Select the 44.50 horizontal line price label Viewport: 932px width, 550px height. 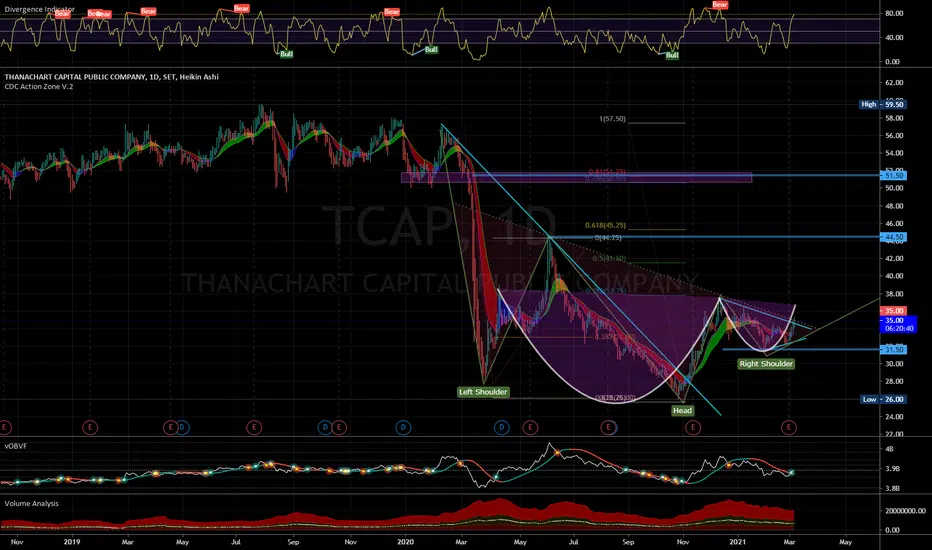pyautogui.click(x=893, y=237)
